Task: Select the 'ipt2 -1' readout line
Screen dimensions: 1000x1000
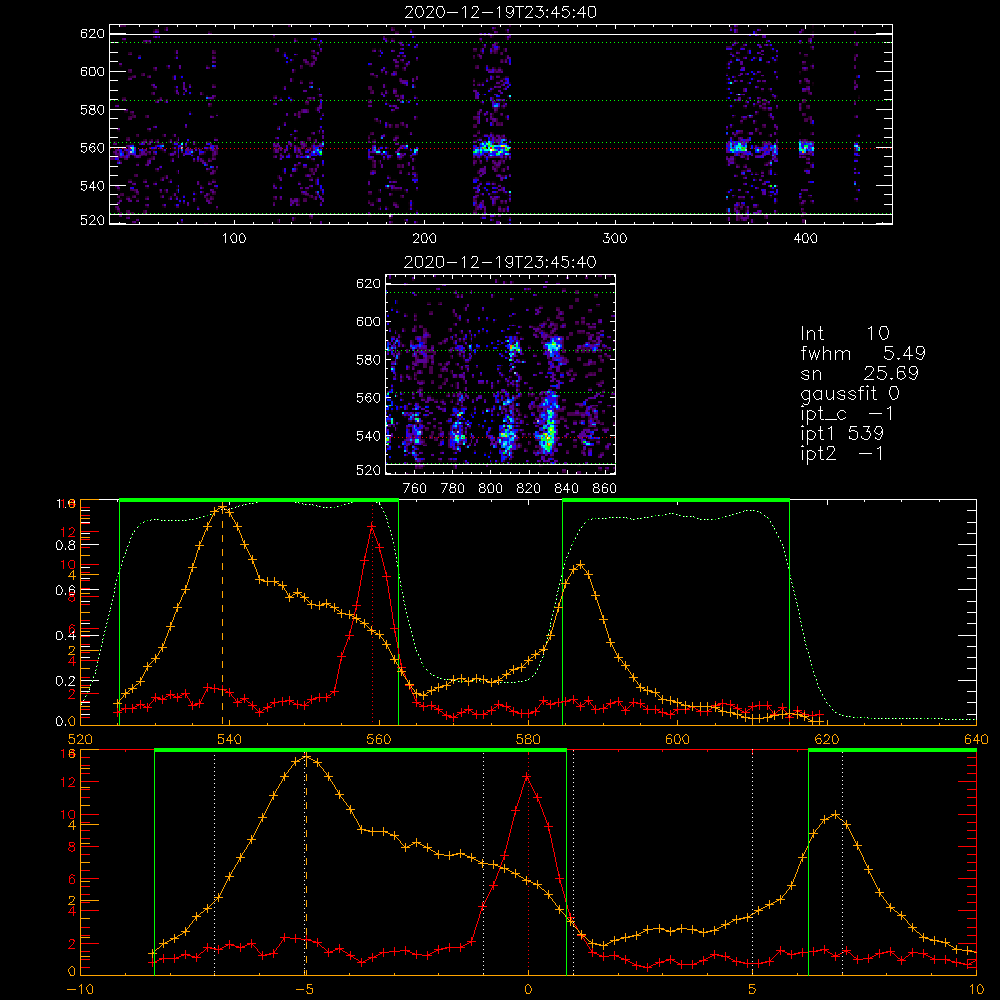Action: (842, 453)
